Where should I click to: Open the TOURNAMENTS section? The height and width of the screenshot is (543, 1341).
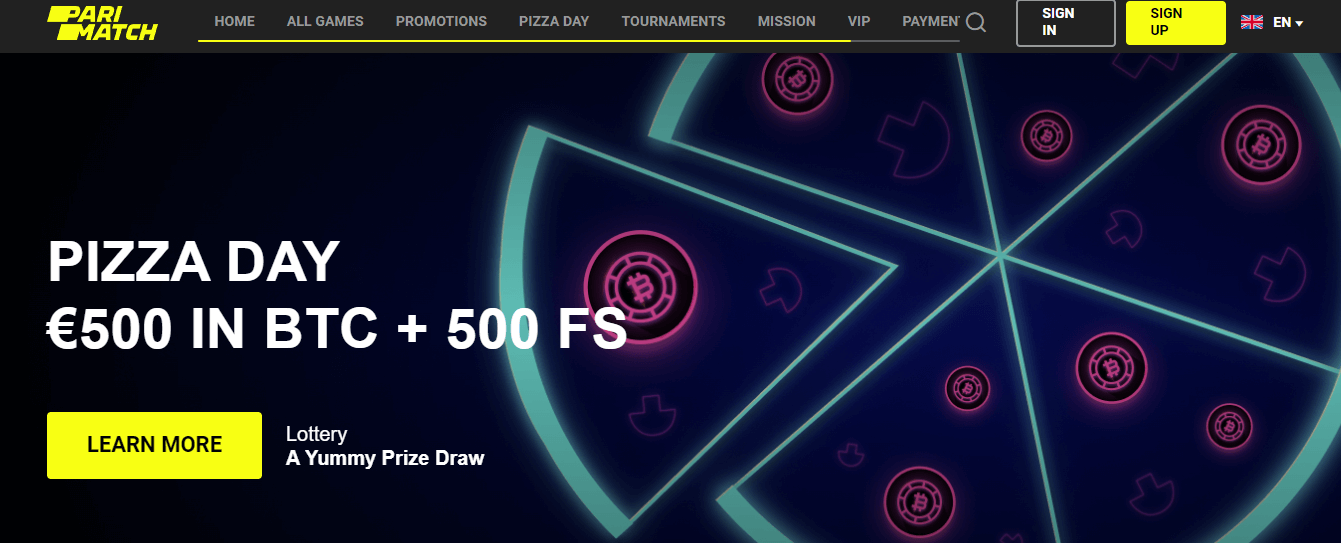click(x=673, y=21)
